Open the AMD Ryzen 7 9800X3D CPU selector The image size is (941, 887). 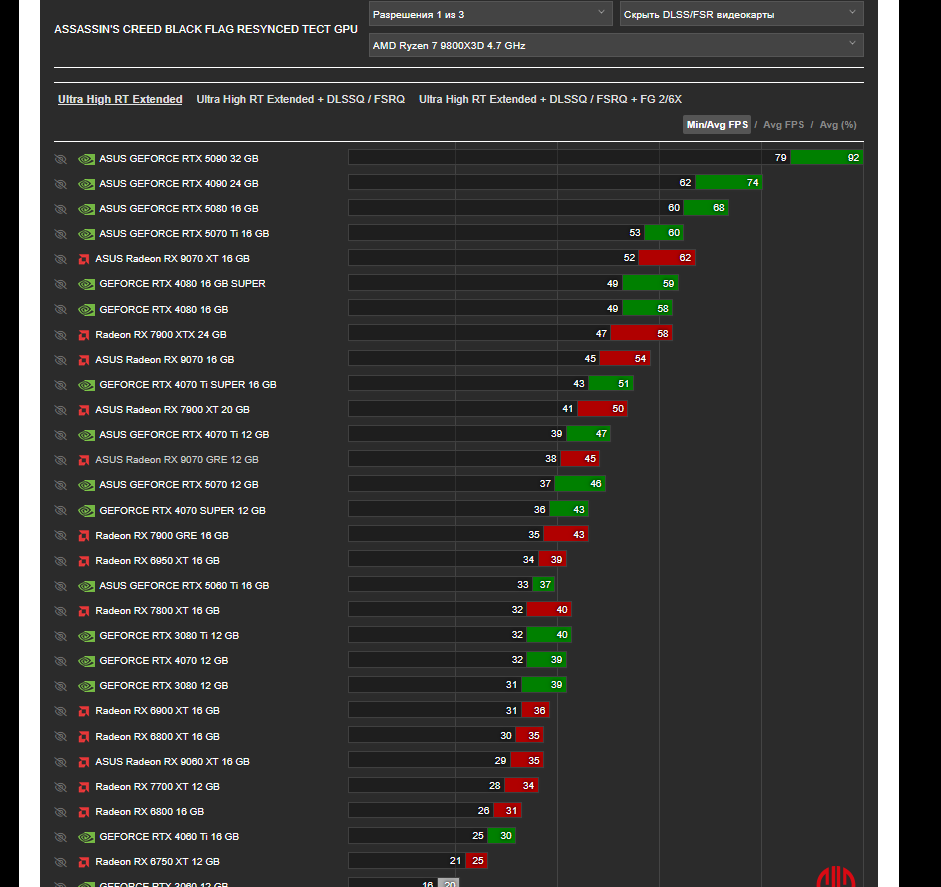pyautogui.click(x=616, y=45)
